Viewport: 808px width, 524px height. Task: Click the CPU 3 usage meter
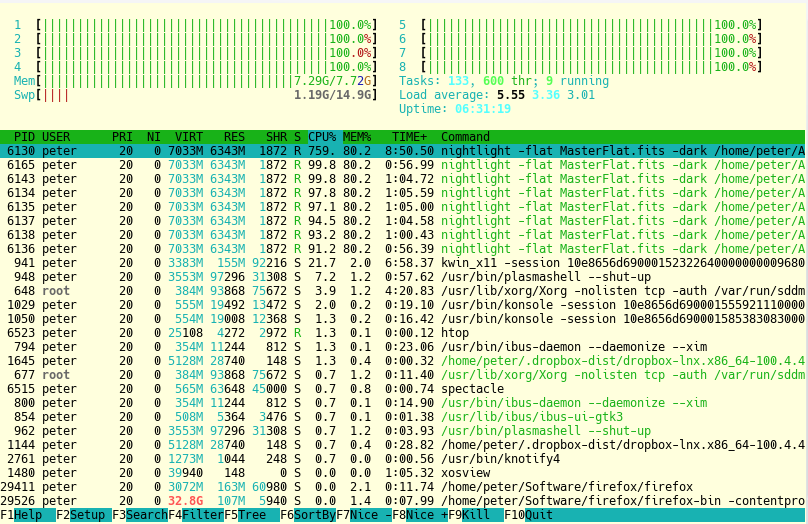click(196, 53)
